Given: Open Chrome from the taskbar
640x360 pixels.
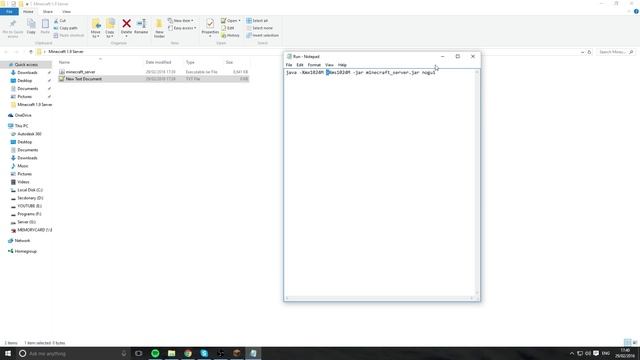Looking at the screenshot, I should (x=188, y=353).
